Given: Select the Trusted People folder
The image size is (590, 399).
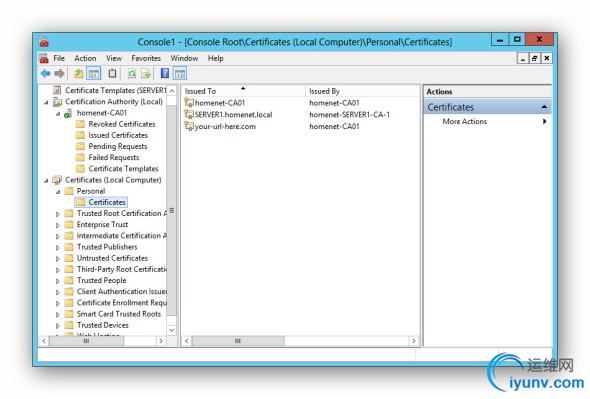Looking at the screenshot, I should [x=101, y=280].
